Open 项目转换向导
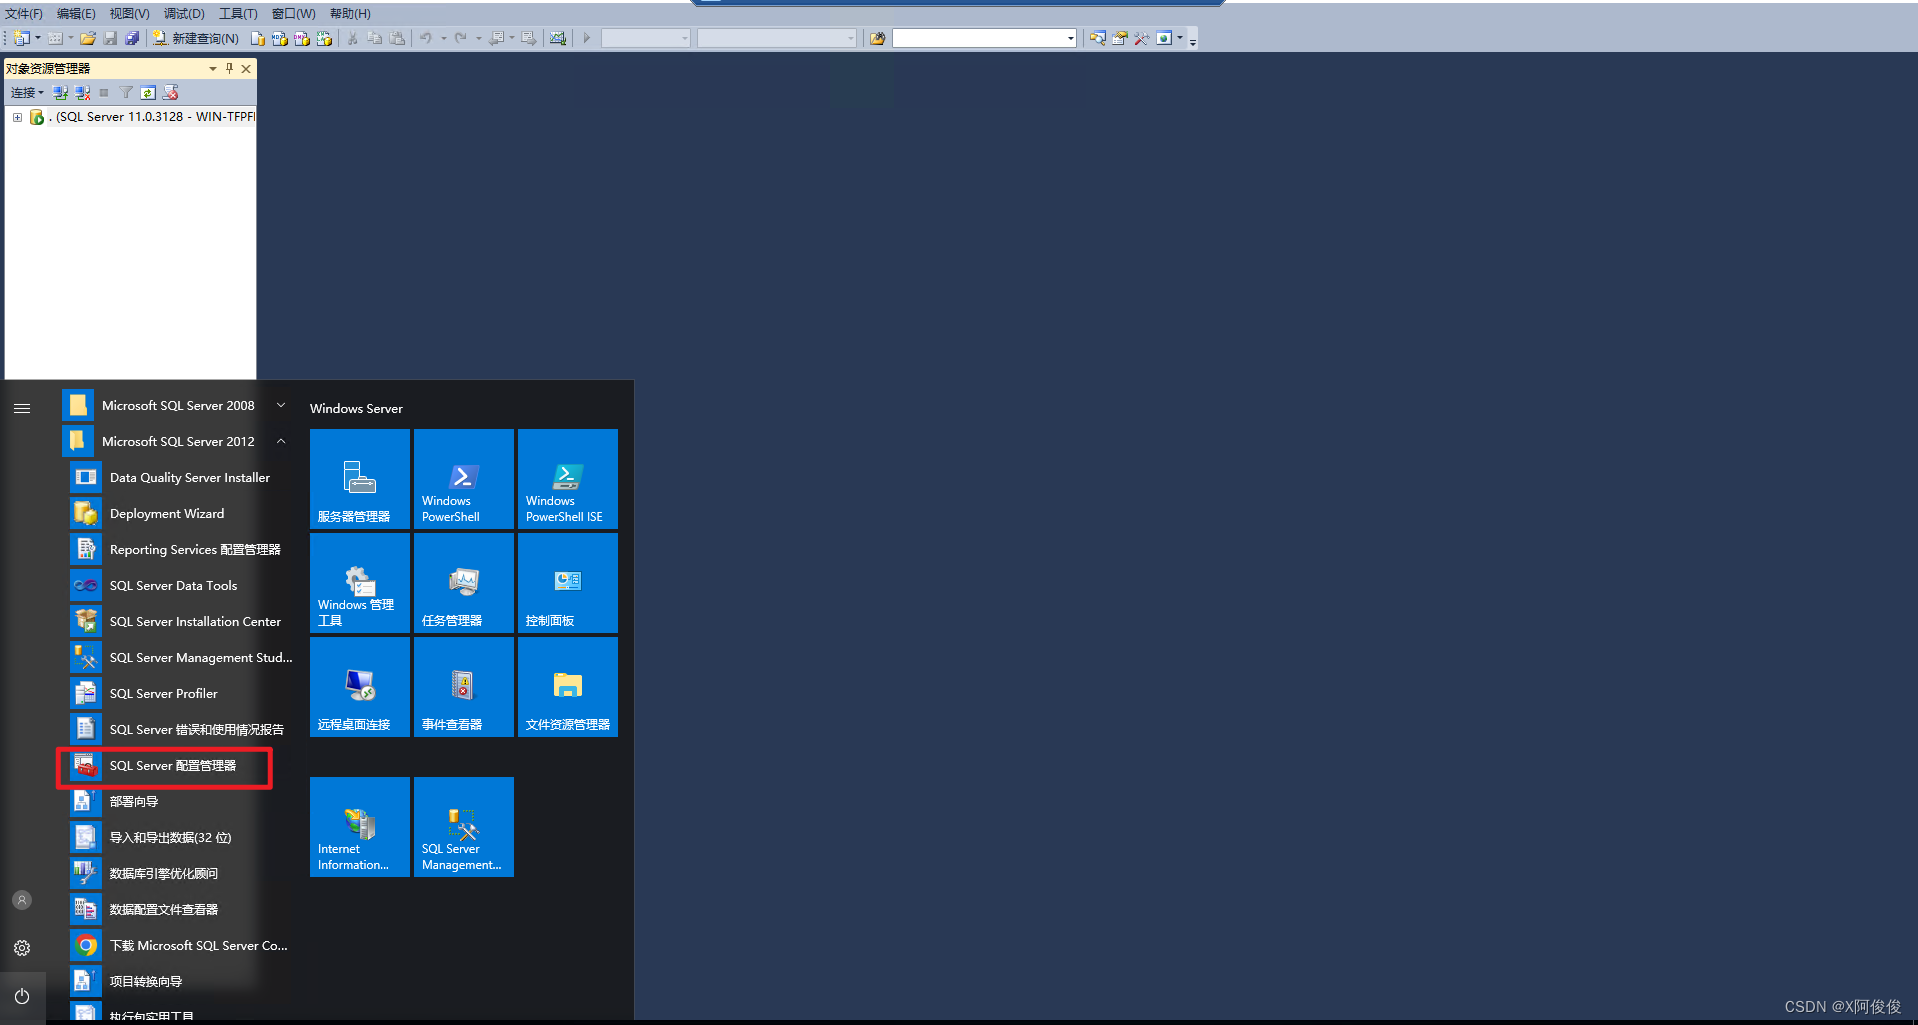Viewport: 1918px width, 1025px height. (181, 981)
